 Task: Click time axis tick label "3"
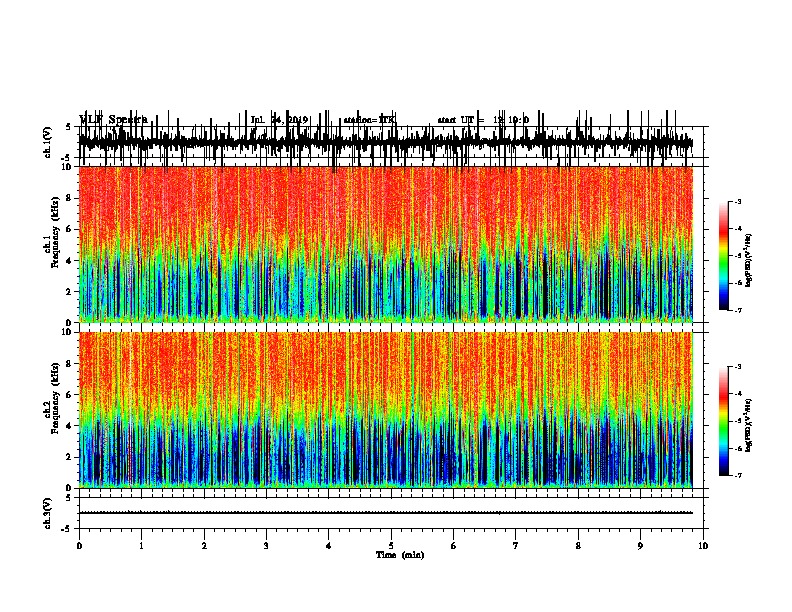coord(266,546)
